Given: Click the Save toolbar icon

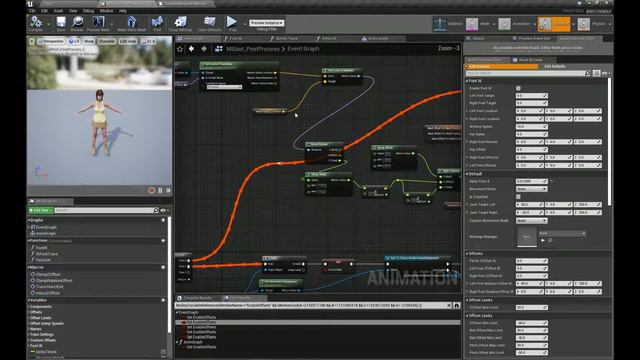Looking at the screenshot, I should pos(61,22).
